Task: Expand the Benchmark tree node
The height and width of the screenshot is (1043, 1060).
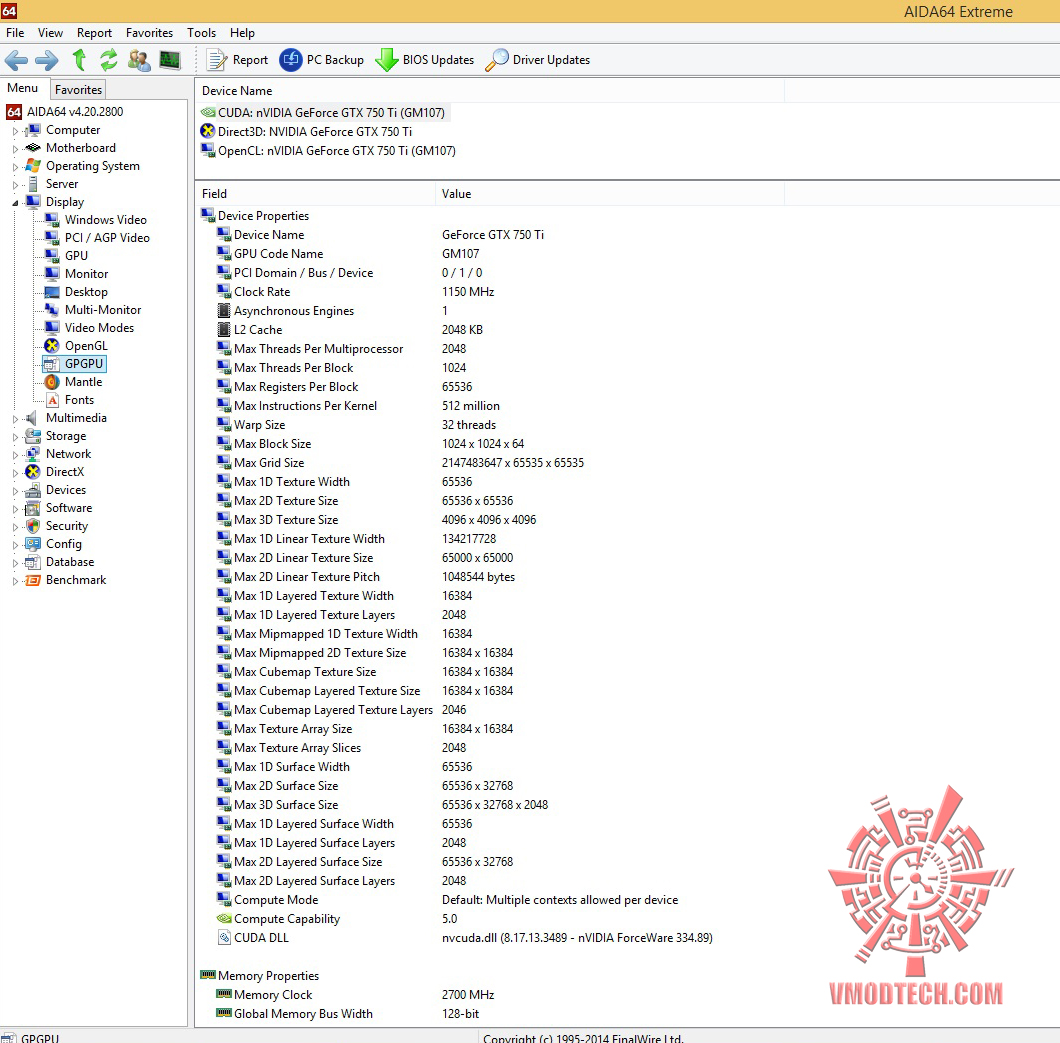Action: [x=15, y=581]
